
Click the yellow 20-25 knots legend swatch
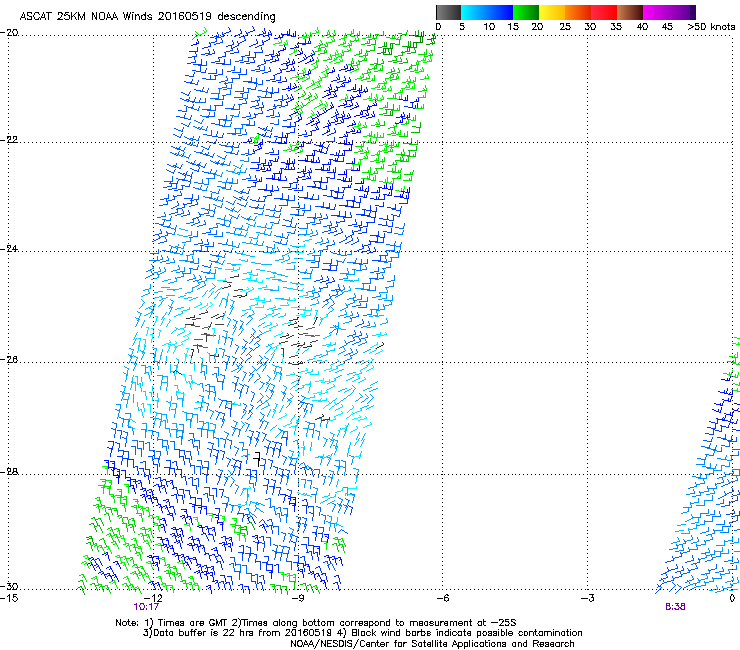[x=552, y=12]
